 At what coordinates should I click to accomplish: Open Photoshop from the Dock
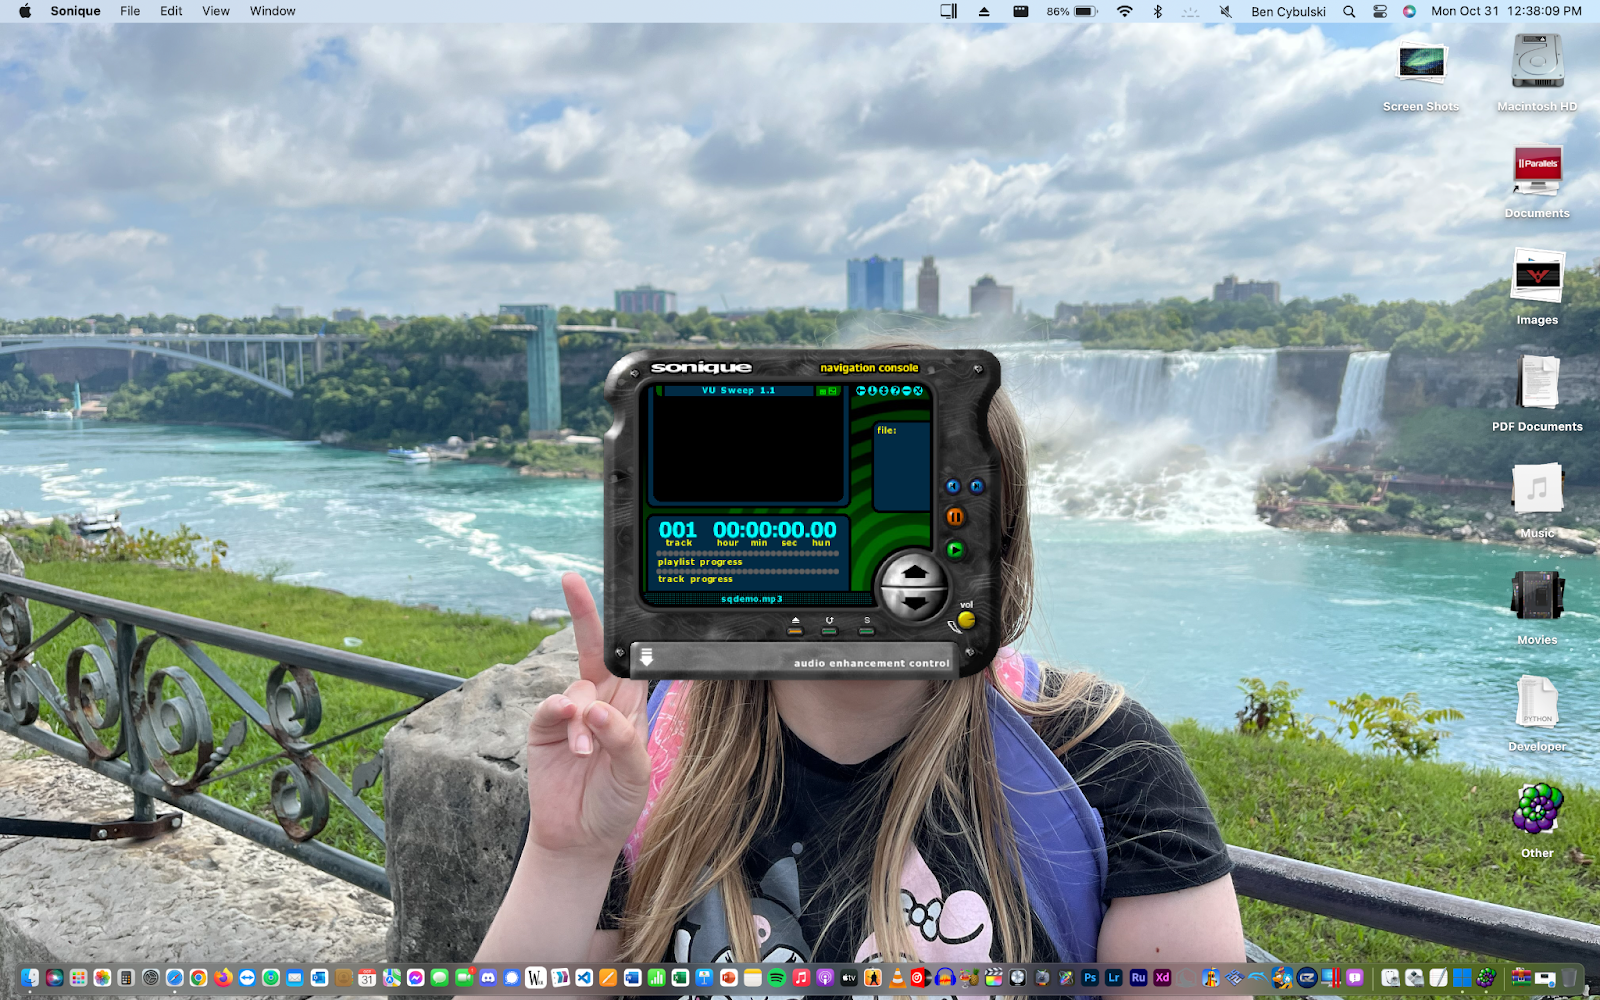[1090, 978]
